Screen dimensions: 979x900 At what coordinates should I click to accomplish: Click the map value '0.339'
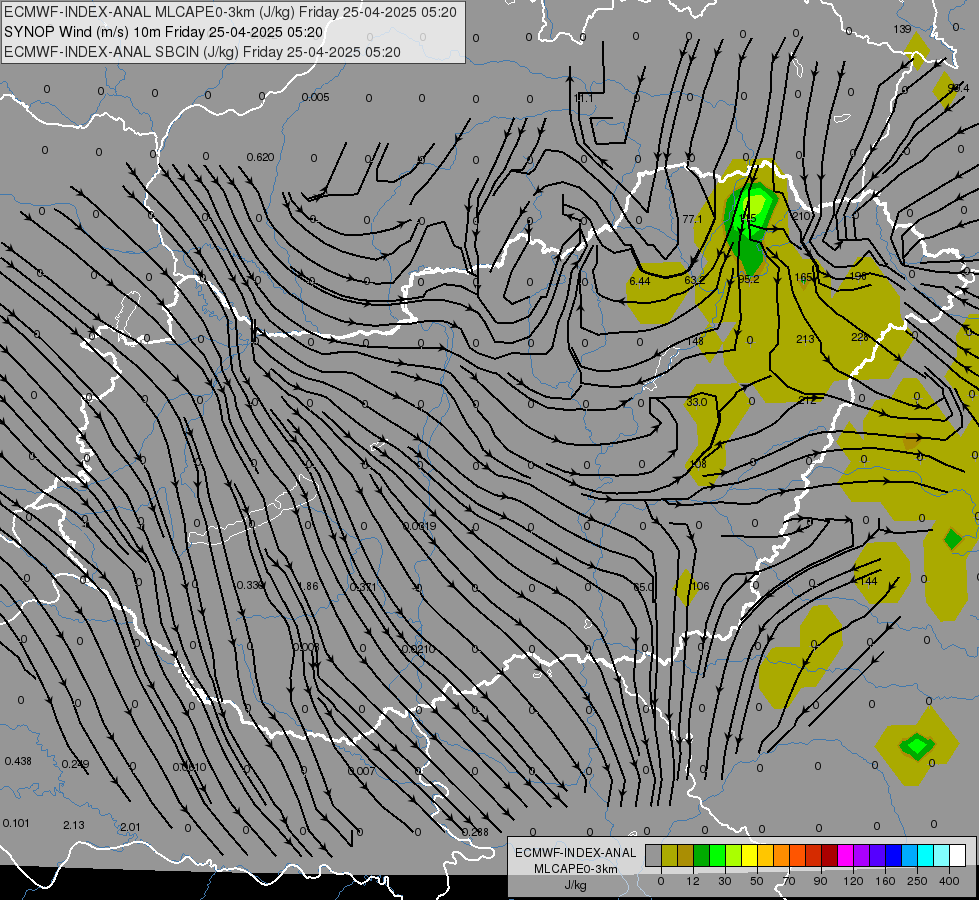click(x=250, y=585)
